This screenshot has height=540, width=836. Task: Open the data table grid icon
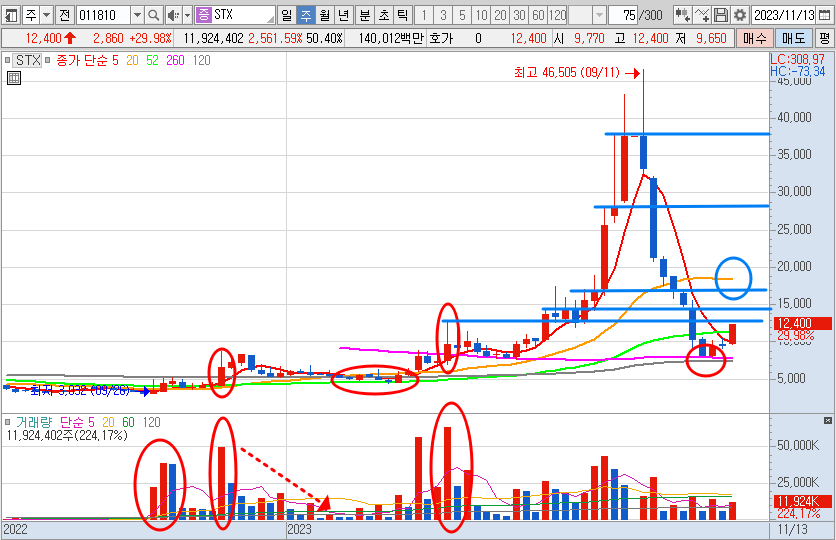coord(14,78)
